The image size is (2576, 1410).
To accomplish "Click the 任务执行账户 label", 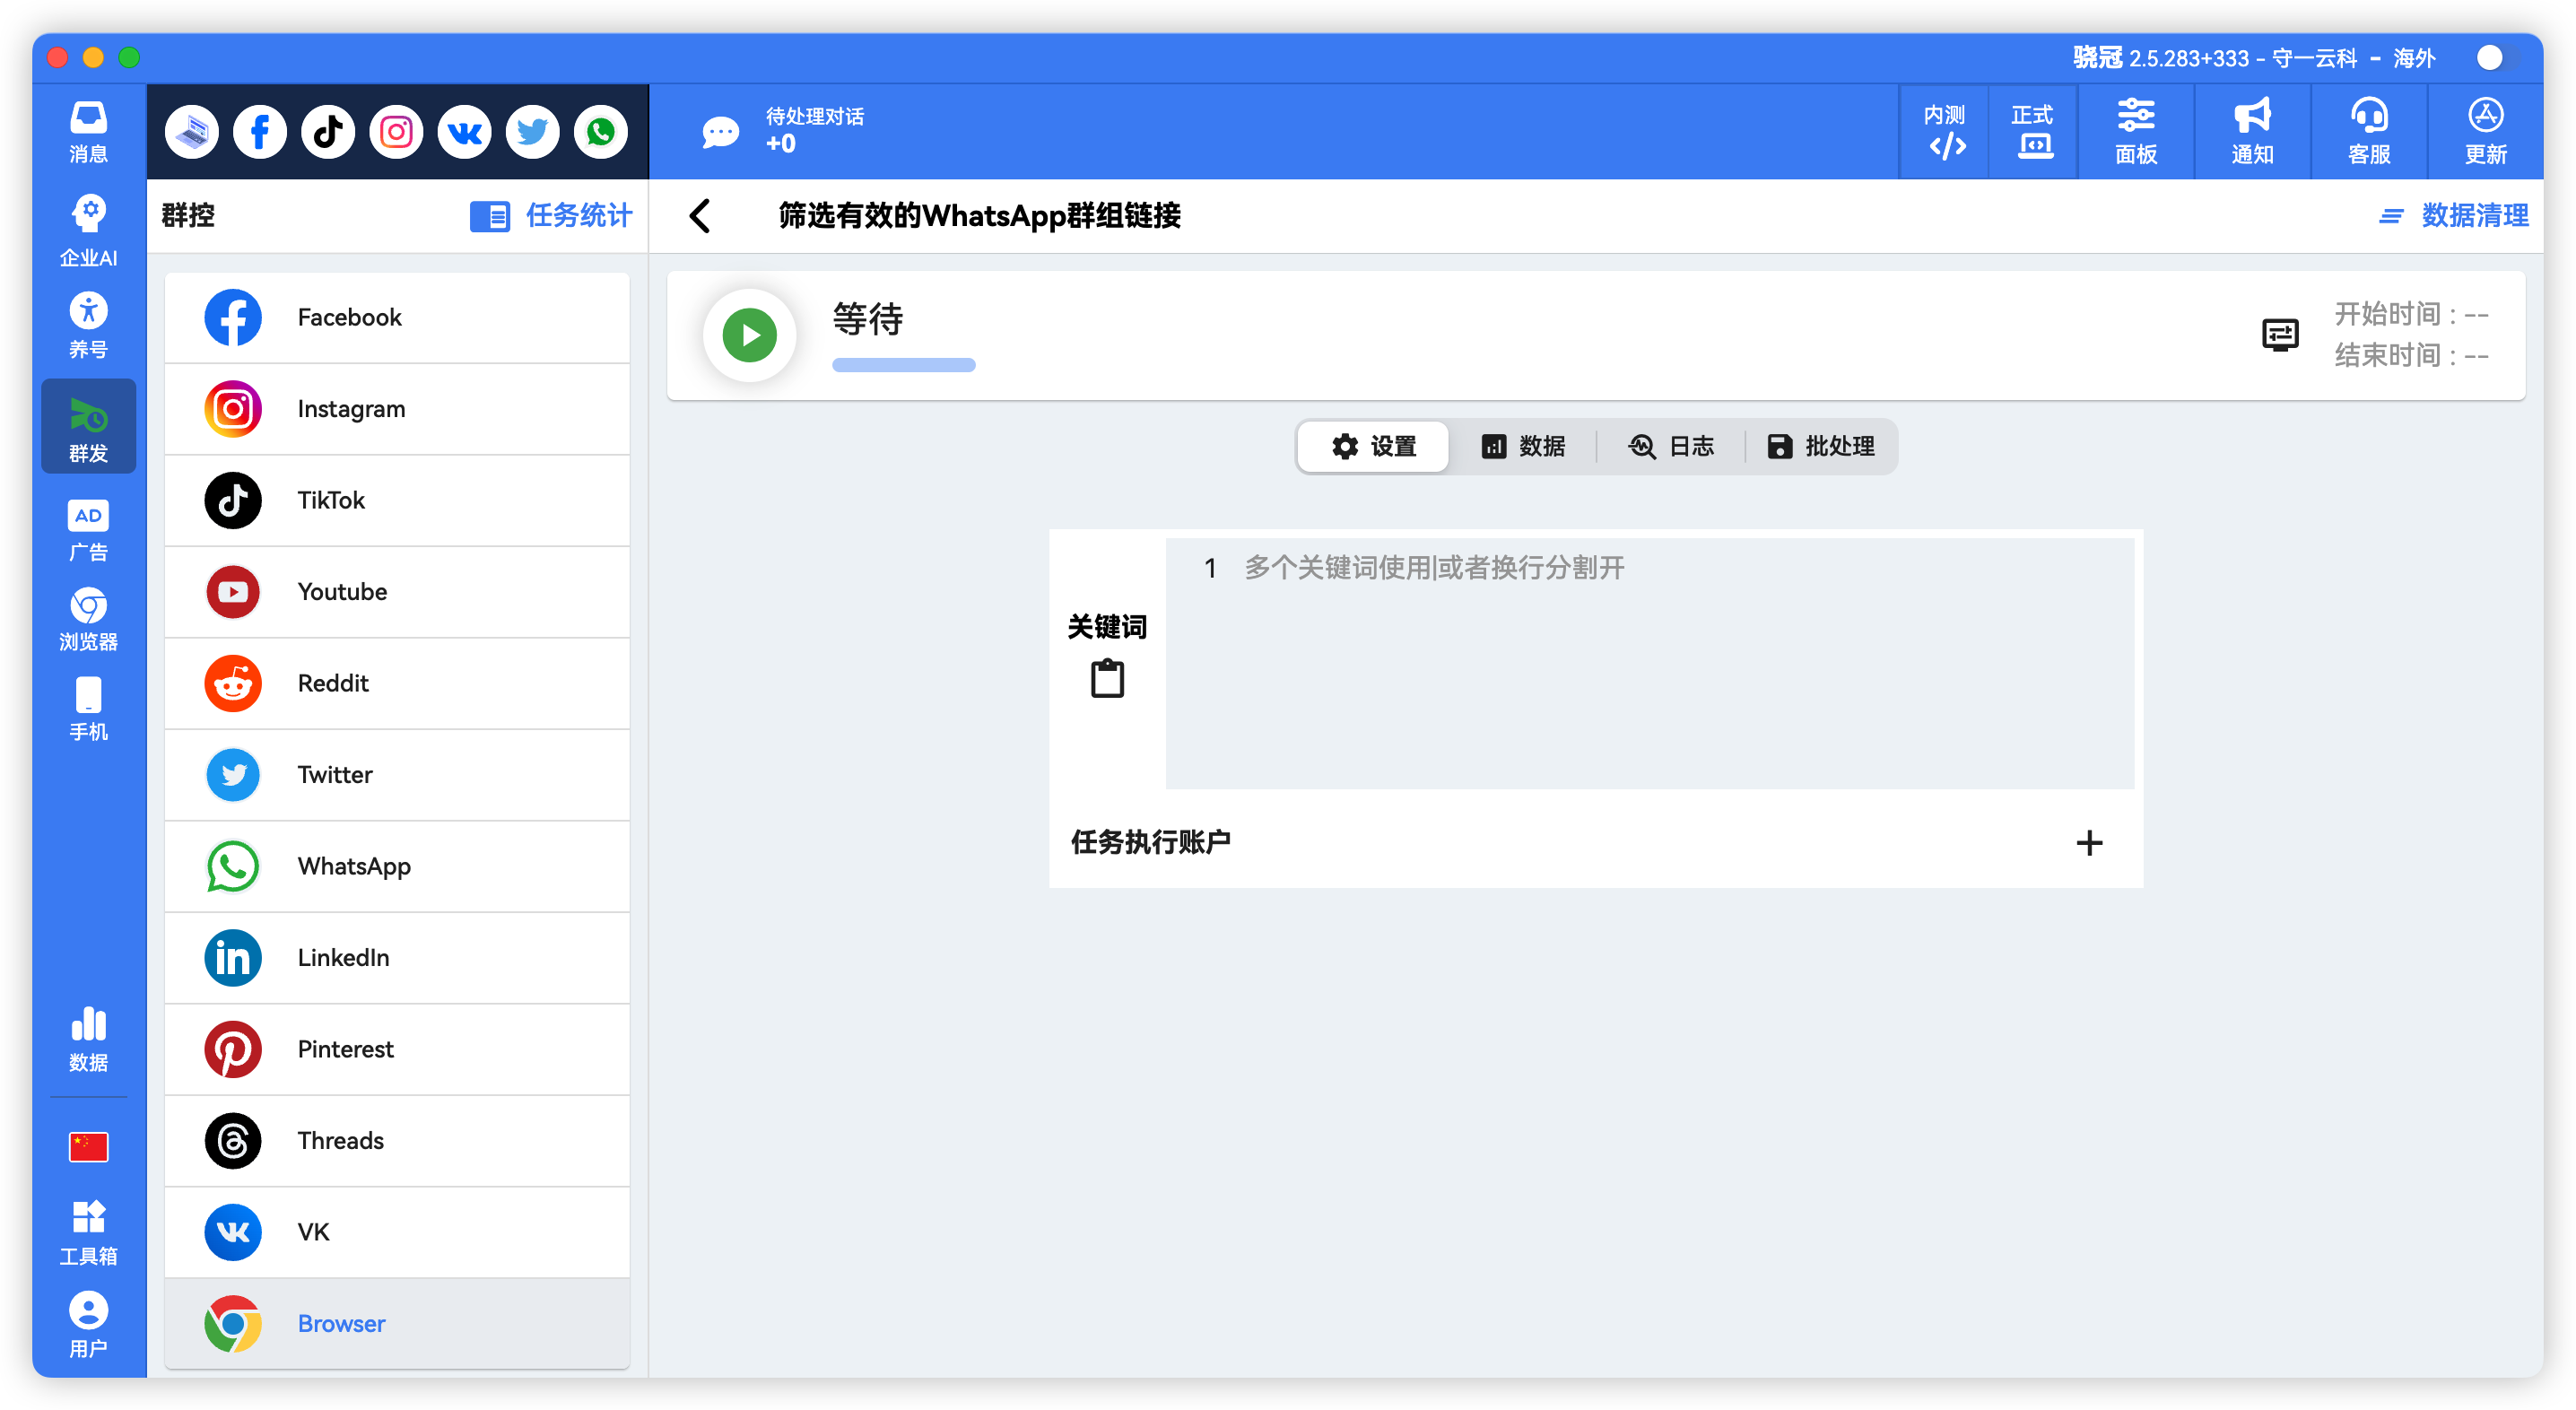I will click(x=1151, y=842).
